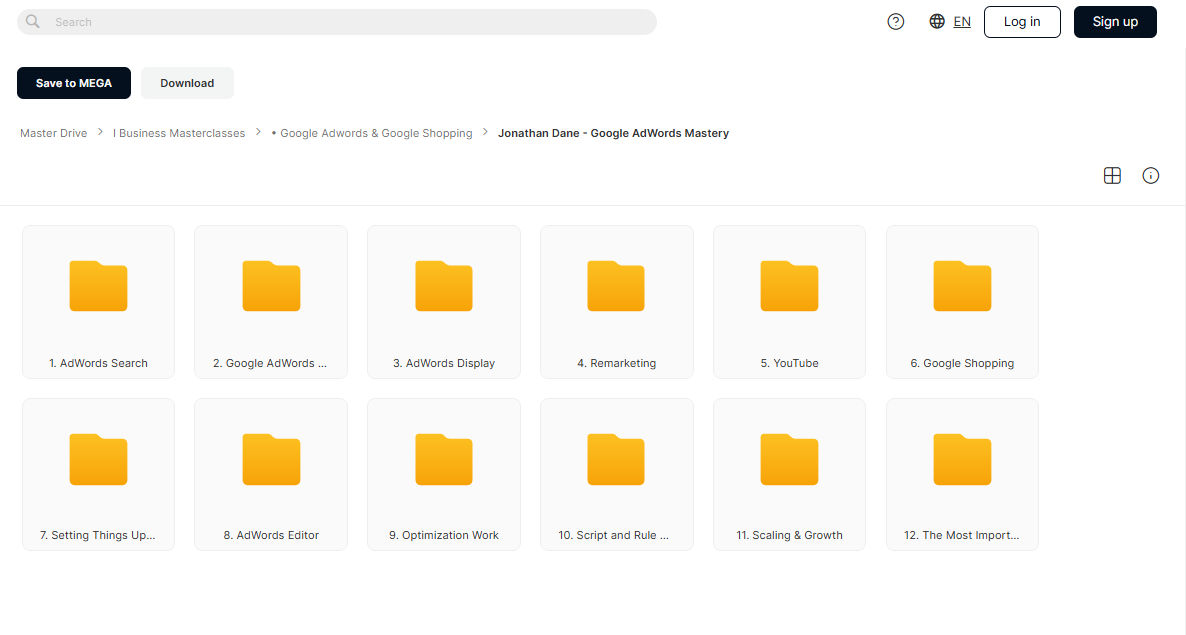Select Jonathan Dane - Google AdWords Mastery breadcrumb
Viewport: 1186px width, 635px height.
(613, 133)
